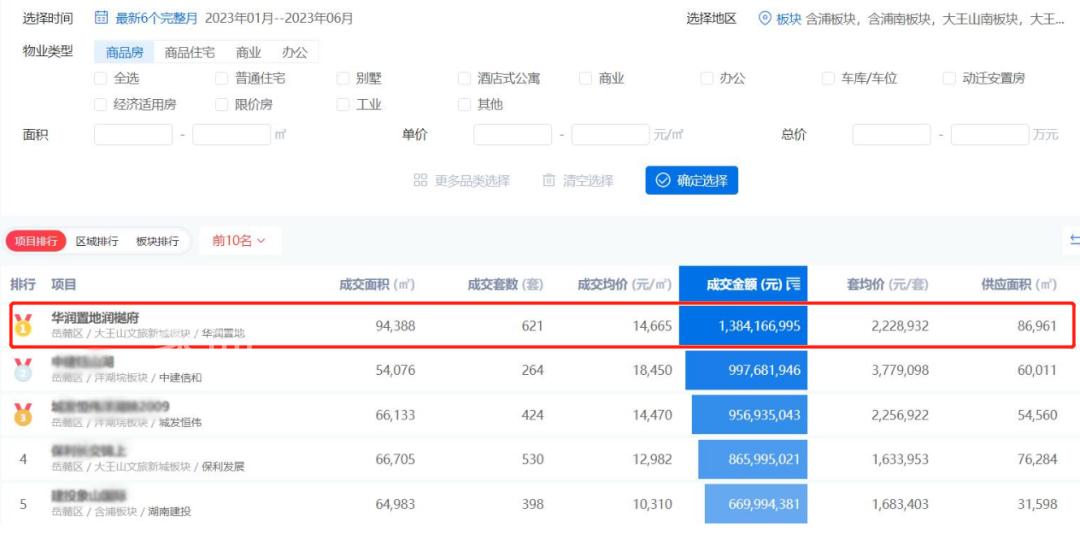Click the bronze rank 3 medal icon

point(23,414)
